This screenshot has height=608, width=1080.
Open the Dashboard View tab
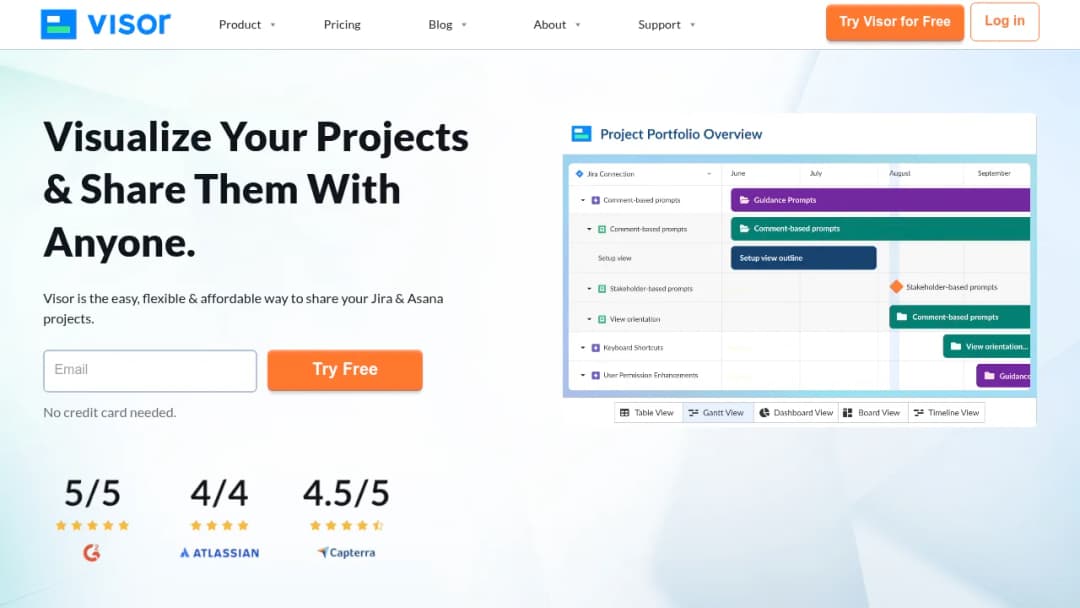[796, 412]
